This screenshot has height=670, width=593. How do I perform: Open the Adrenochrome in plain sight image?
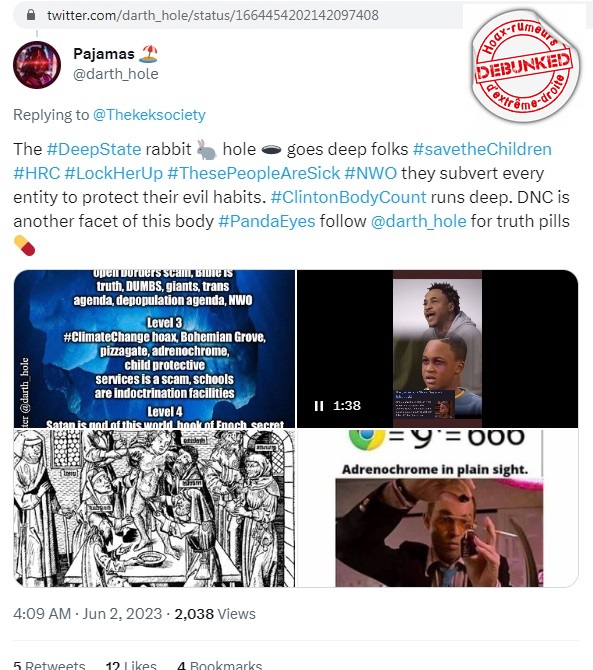pyautogui.click(x=437, y=508)
